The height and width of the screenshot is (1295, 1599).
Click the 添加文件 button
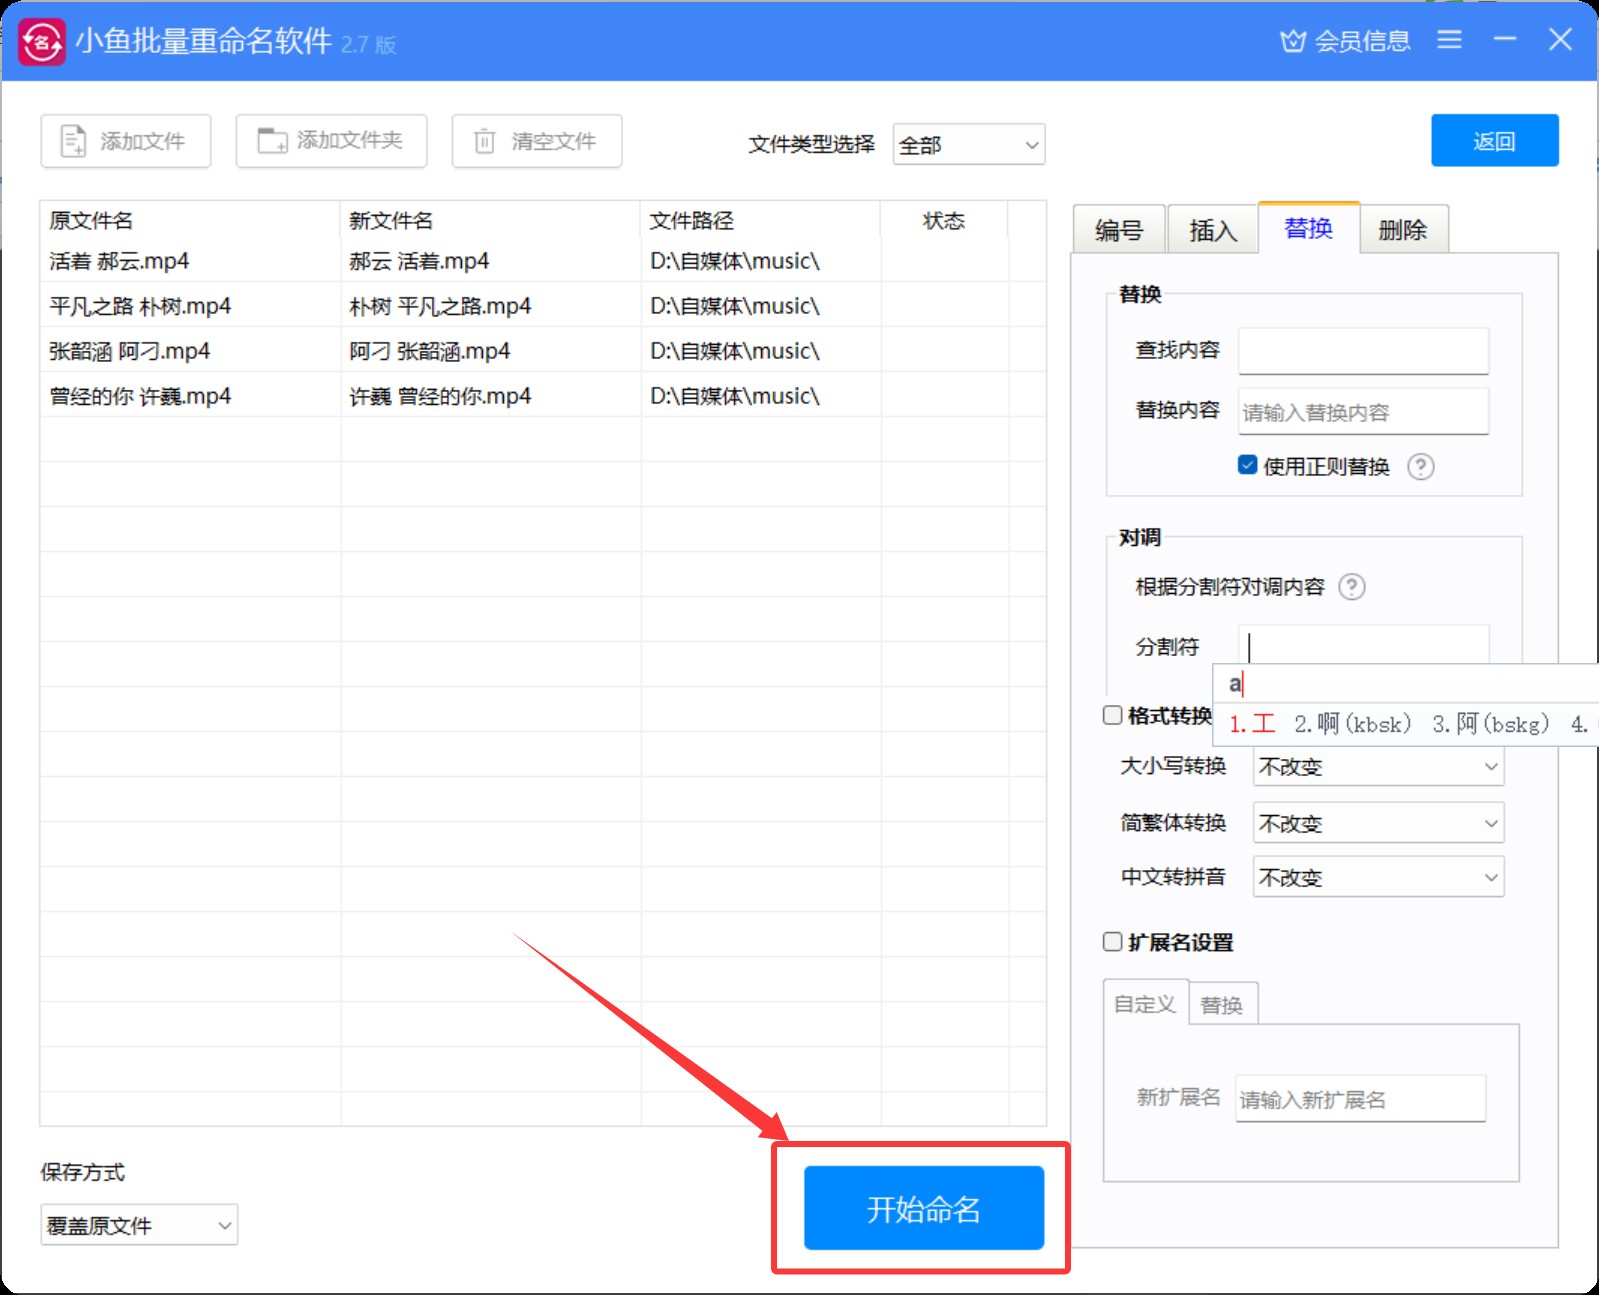pos(126,141)
